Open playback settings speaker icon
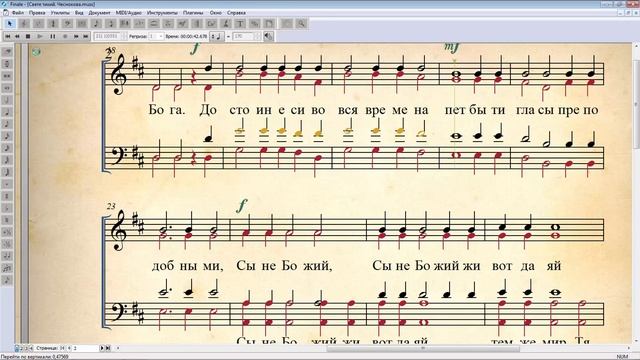This screenshot has height=360, width=640. point(268,36)
